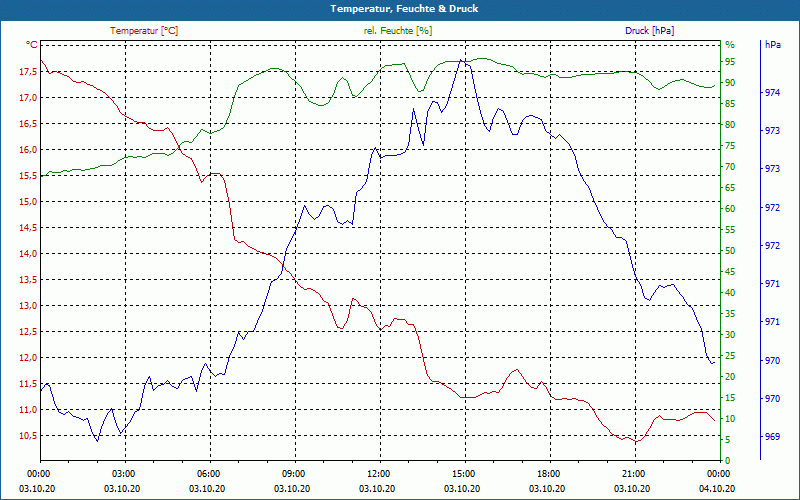
Task: Click the '18:00' time axis label
Action: click(547, 474)
